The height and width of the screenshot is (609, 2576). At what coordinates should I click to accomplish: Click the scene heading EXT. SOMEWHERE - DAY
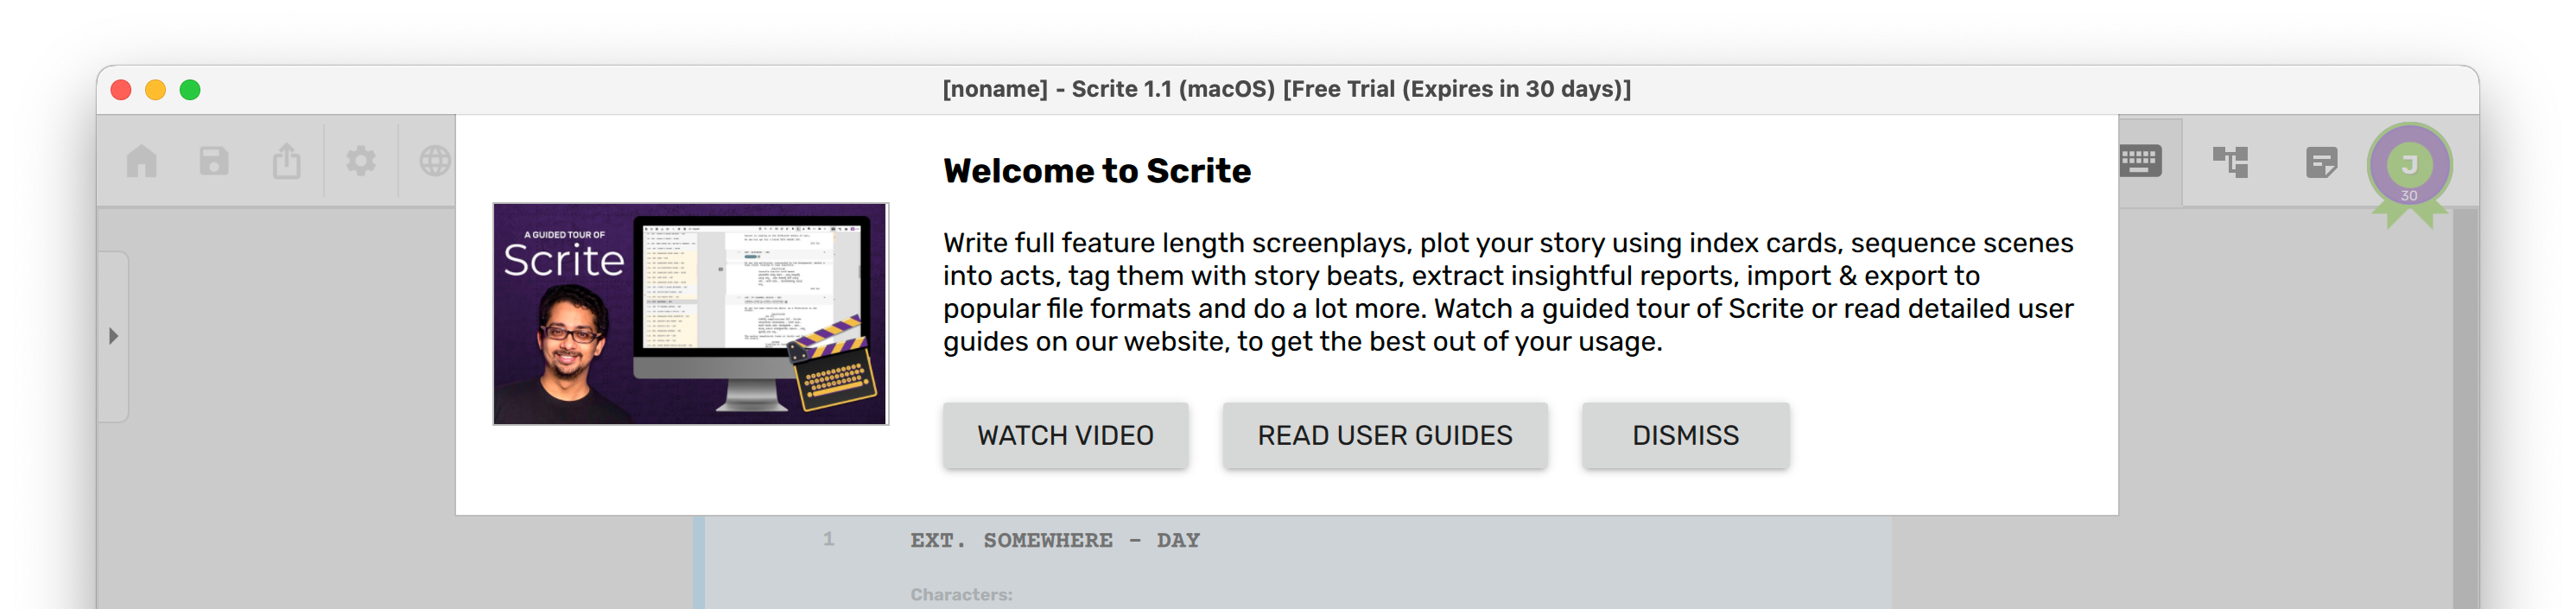click(1054, 541)
